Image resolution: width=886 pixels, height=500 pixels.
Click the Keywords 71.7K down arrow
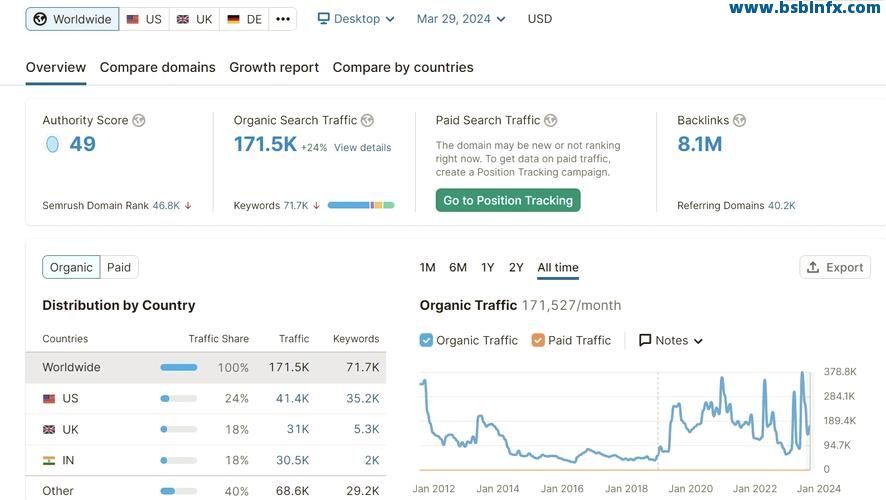point(316,206)
